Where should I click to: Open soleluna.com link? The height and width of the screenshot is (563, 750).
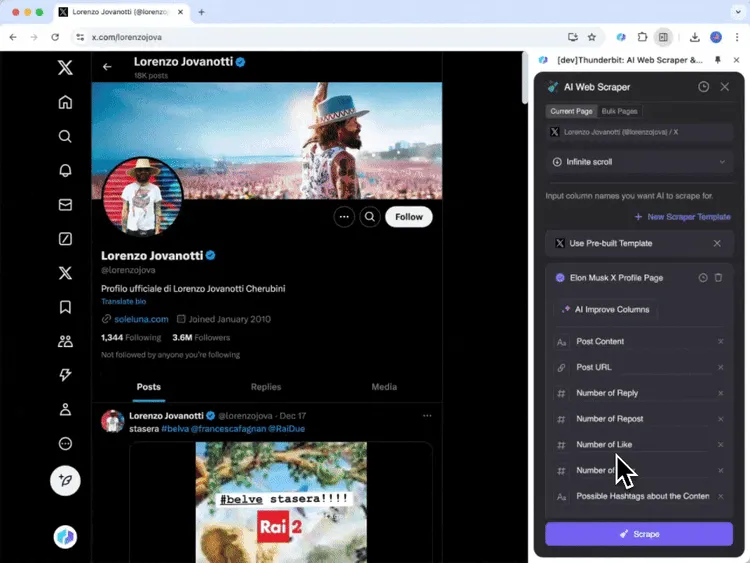pos(141,319)
